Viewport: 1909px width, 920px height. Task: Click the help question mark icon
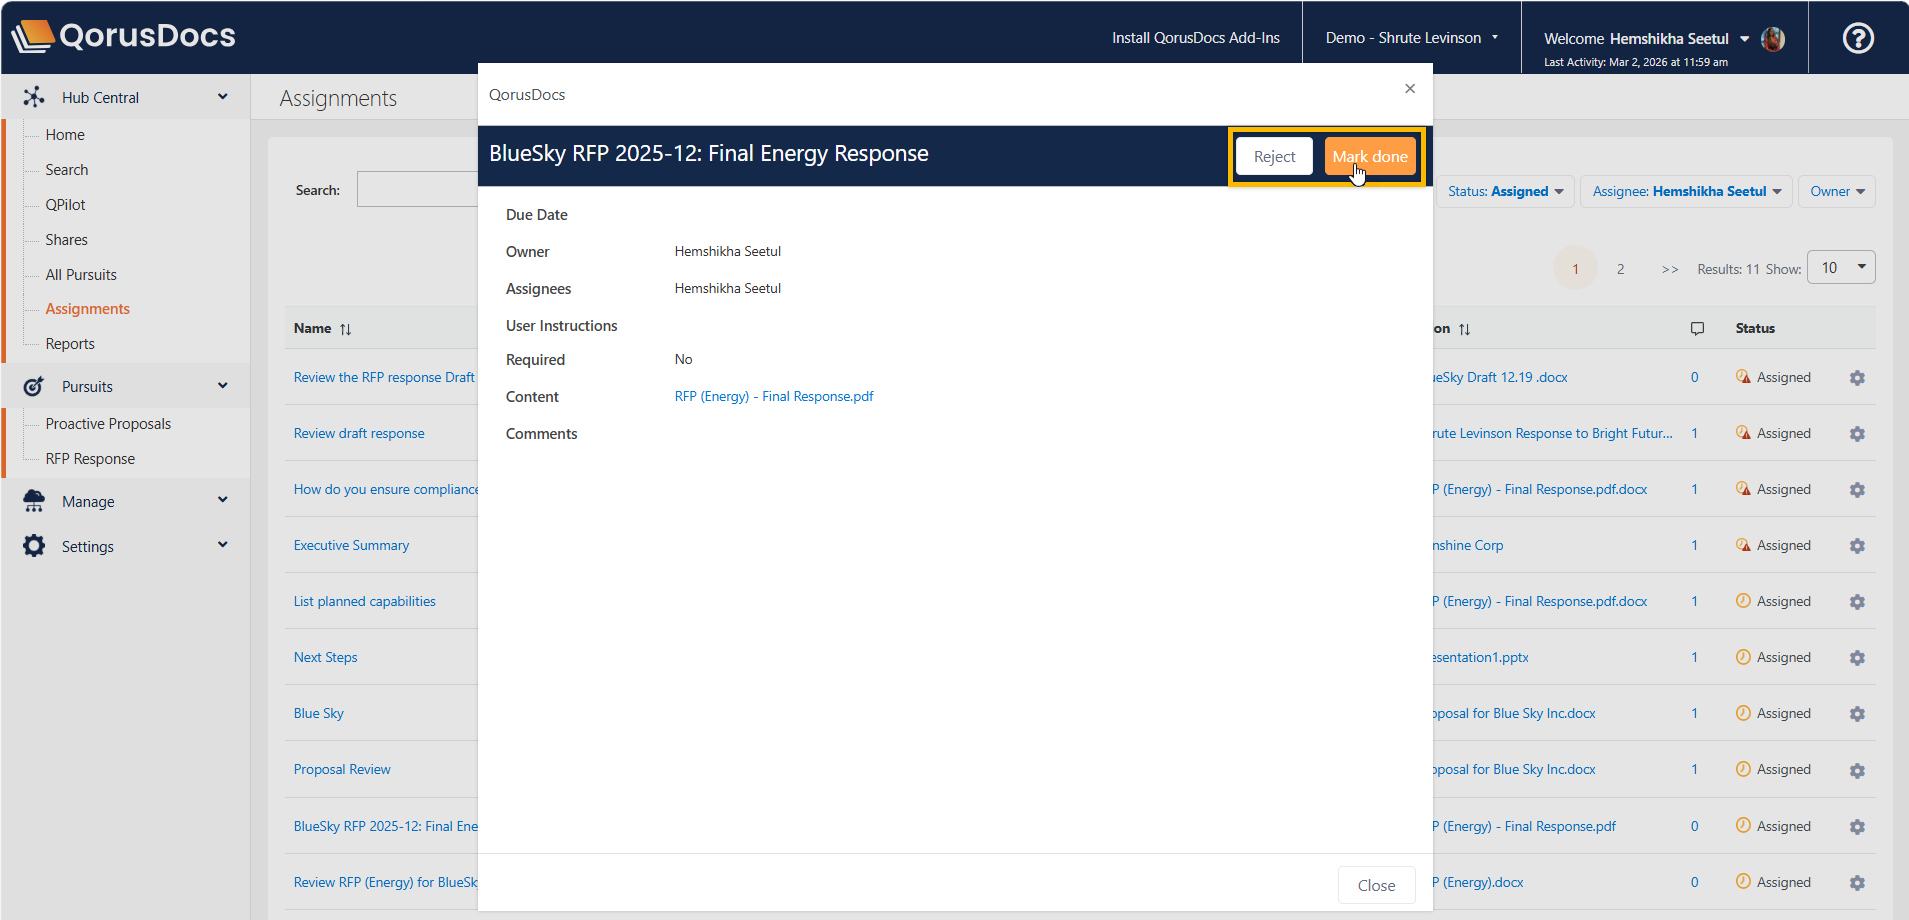(x=1857, y=38)
